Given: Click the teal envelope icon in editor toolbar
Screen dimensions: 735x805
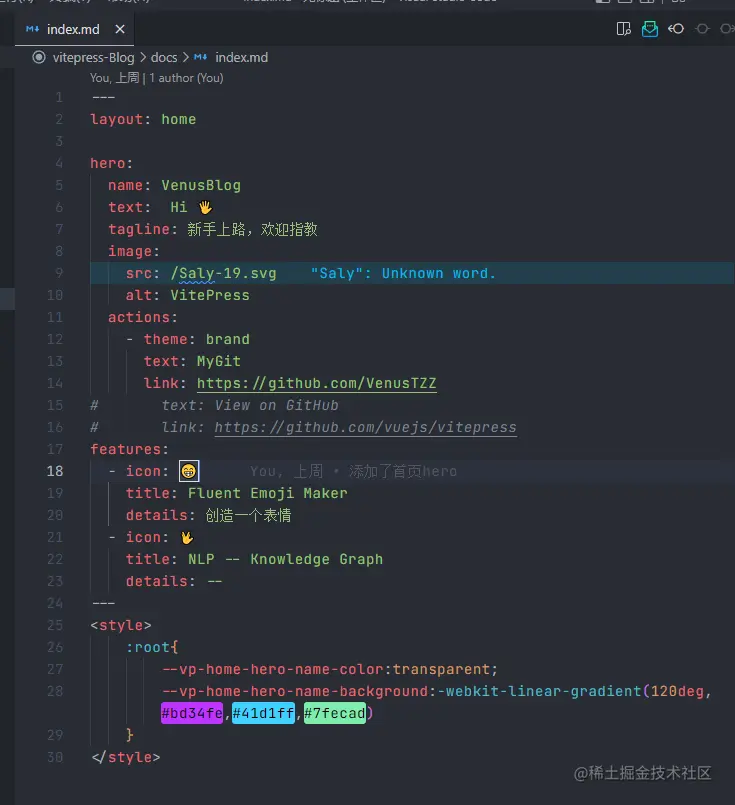Looking at the screenshot, I should click(649, 29).
